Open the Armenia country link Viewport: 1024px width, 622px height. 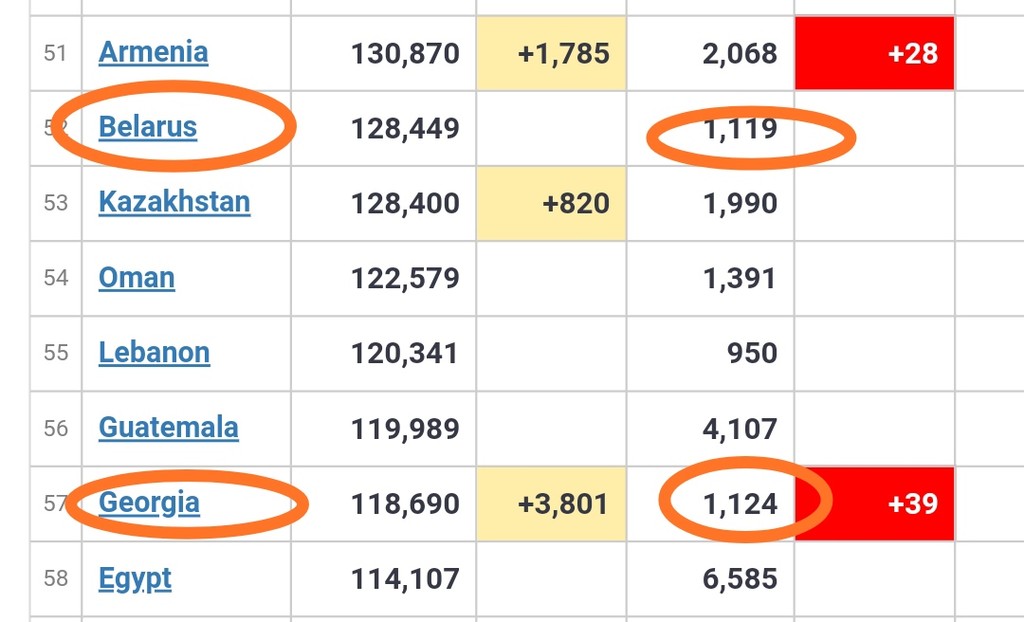point(153,52)
